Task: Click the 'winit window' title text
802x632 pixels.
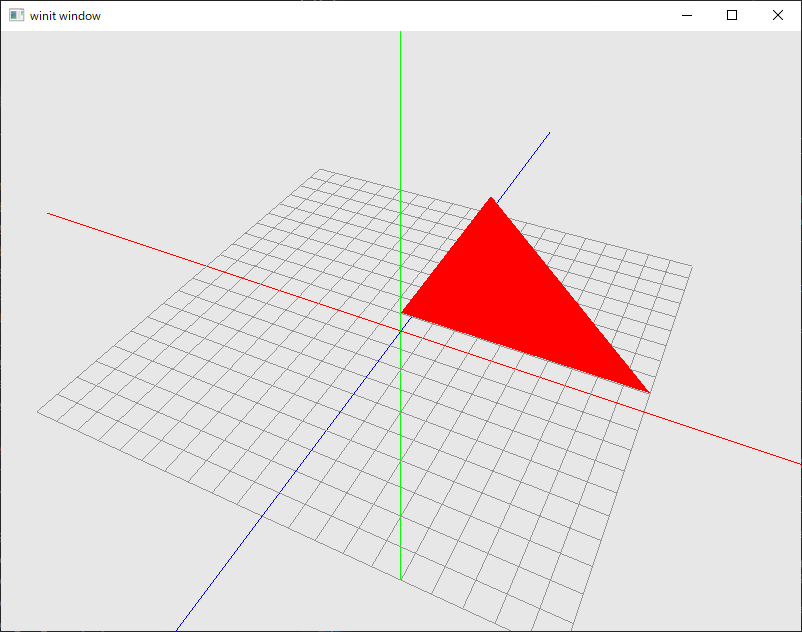Action: point(65,16)
